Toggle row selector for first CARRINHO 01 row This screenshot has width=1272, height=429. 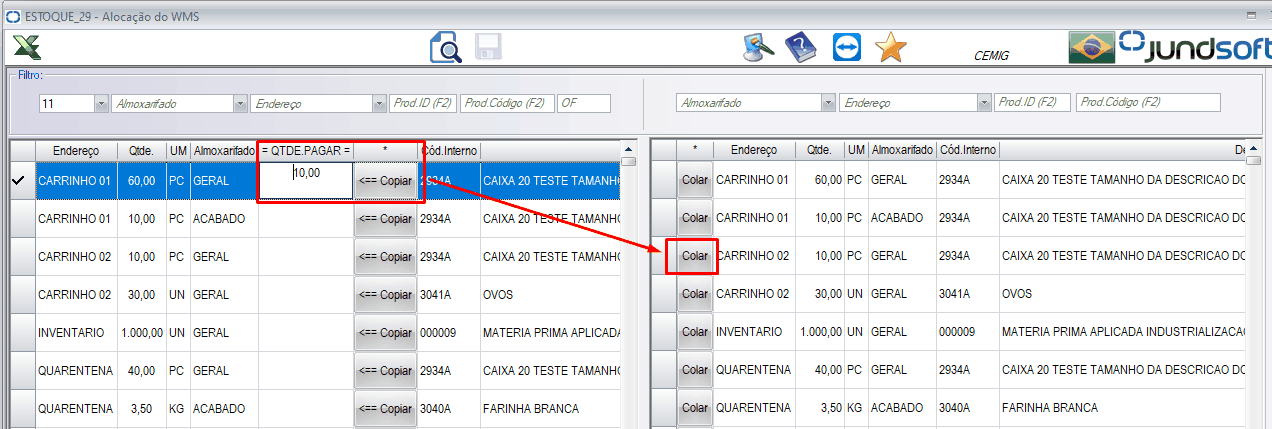pyautogui.click(x=20, y=180)
